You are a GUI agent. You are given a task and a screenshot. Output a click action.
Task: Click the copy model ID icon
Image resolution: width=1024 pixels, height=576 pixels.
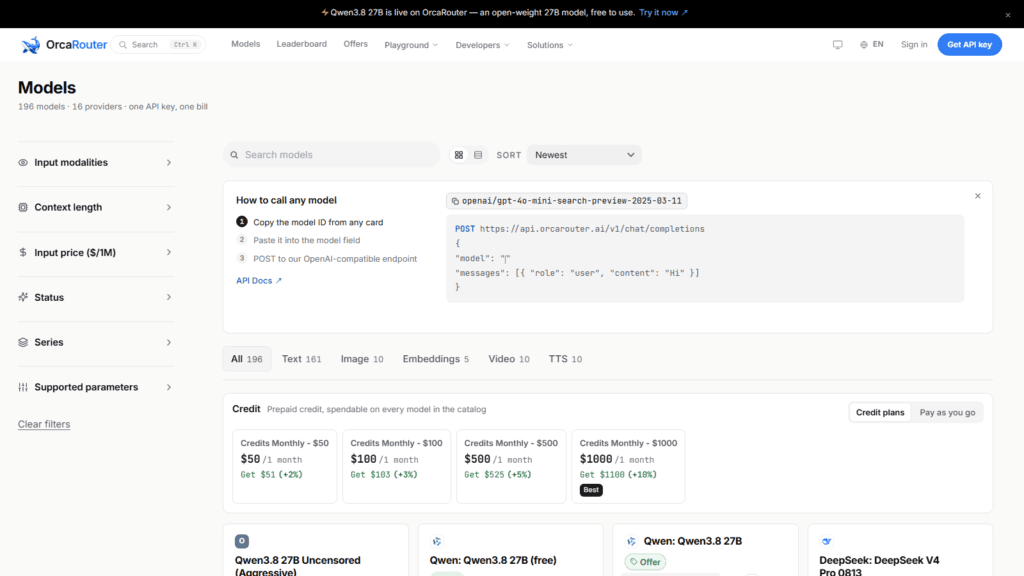(455, 201)
